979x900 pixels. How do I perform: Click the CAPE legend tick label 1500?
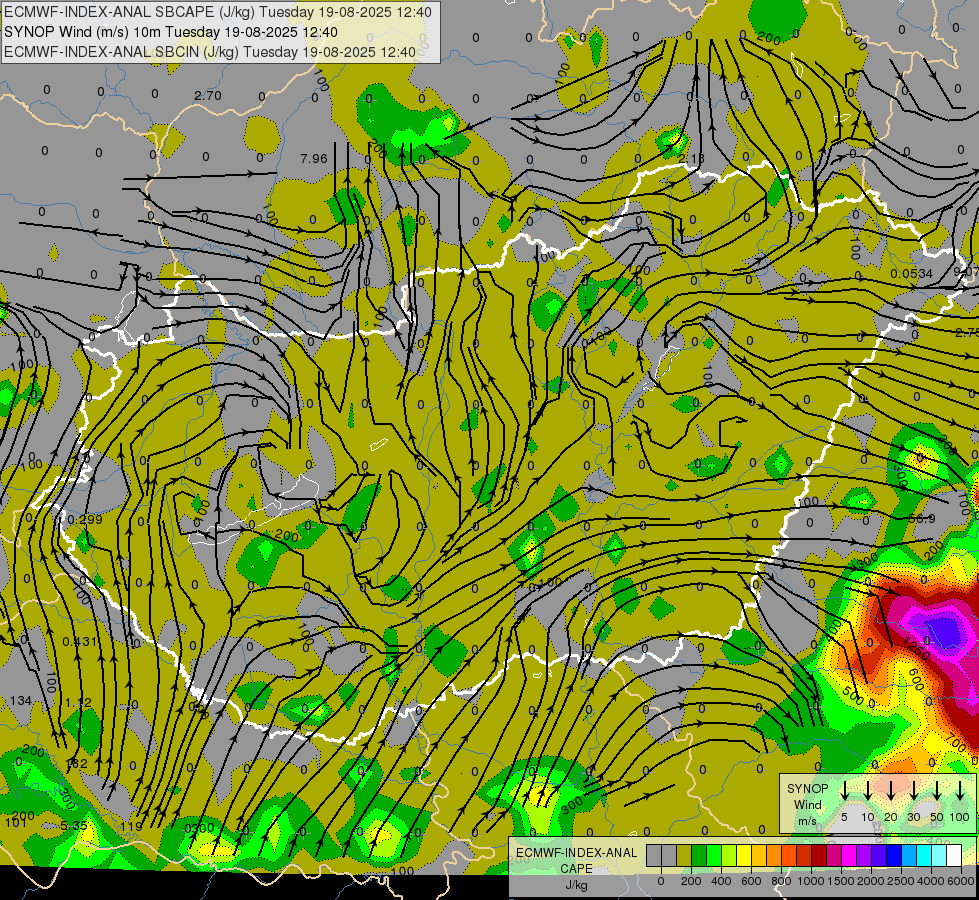pyautogui.click(x=841, y=881)
